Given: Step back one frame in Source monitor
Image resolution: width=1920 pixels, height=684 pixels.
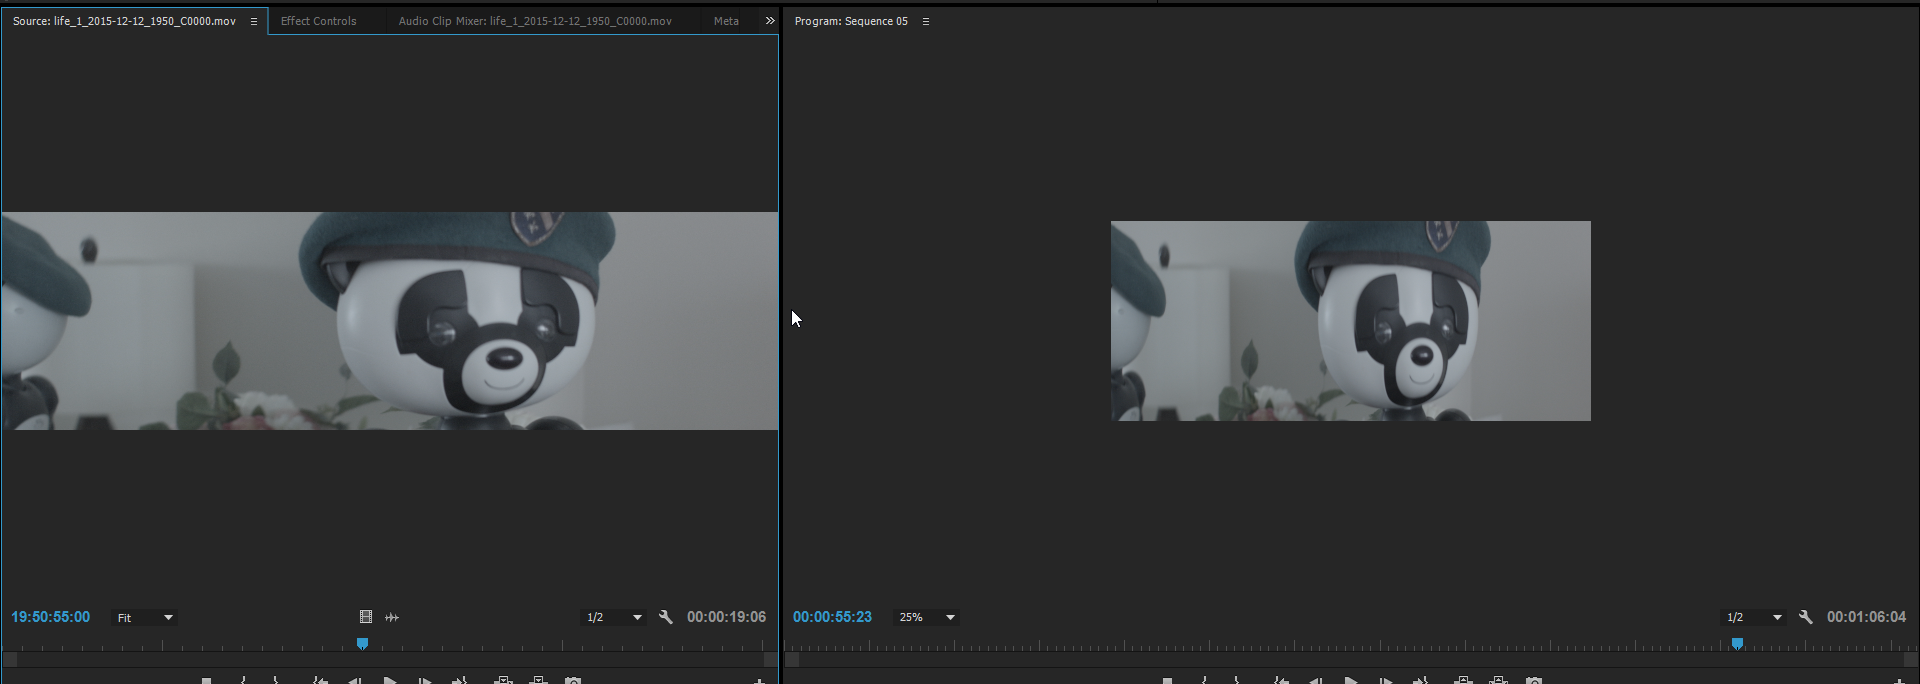Looking at the screenshot, I should point(355,680).
